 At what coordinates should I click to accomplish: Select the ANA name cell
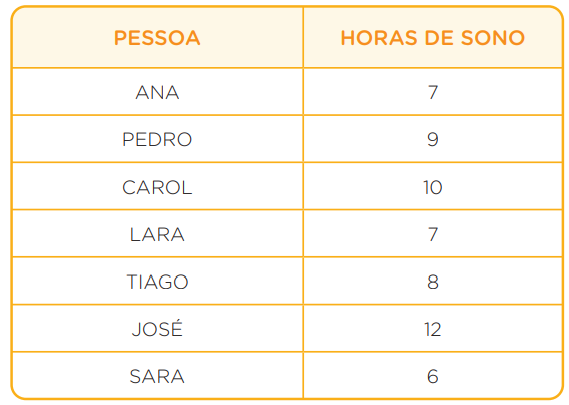(157, 92)
